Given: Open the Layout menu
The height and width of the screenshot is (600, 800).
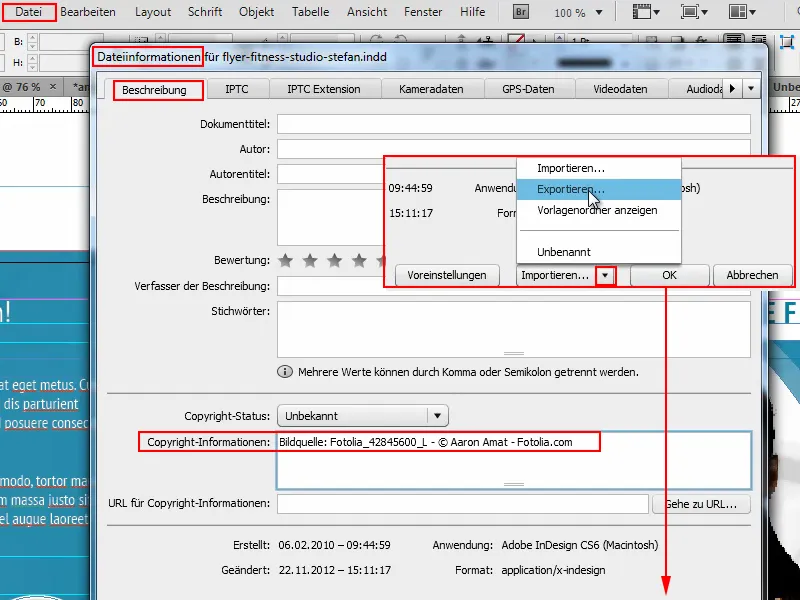Looking at the screenshot, I should pyautogui.click(x=153, y=12).
